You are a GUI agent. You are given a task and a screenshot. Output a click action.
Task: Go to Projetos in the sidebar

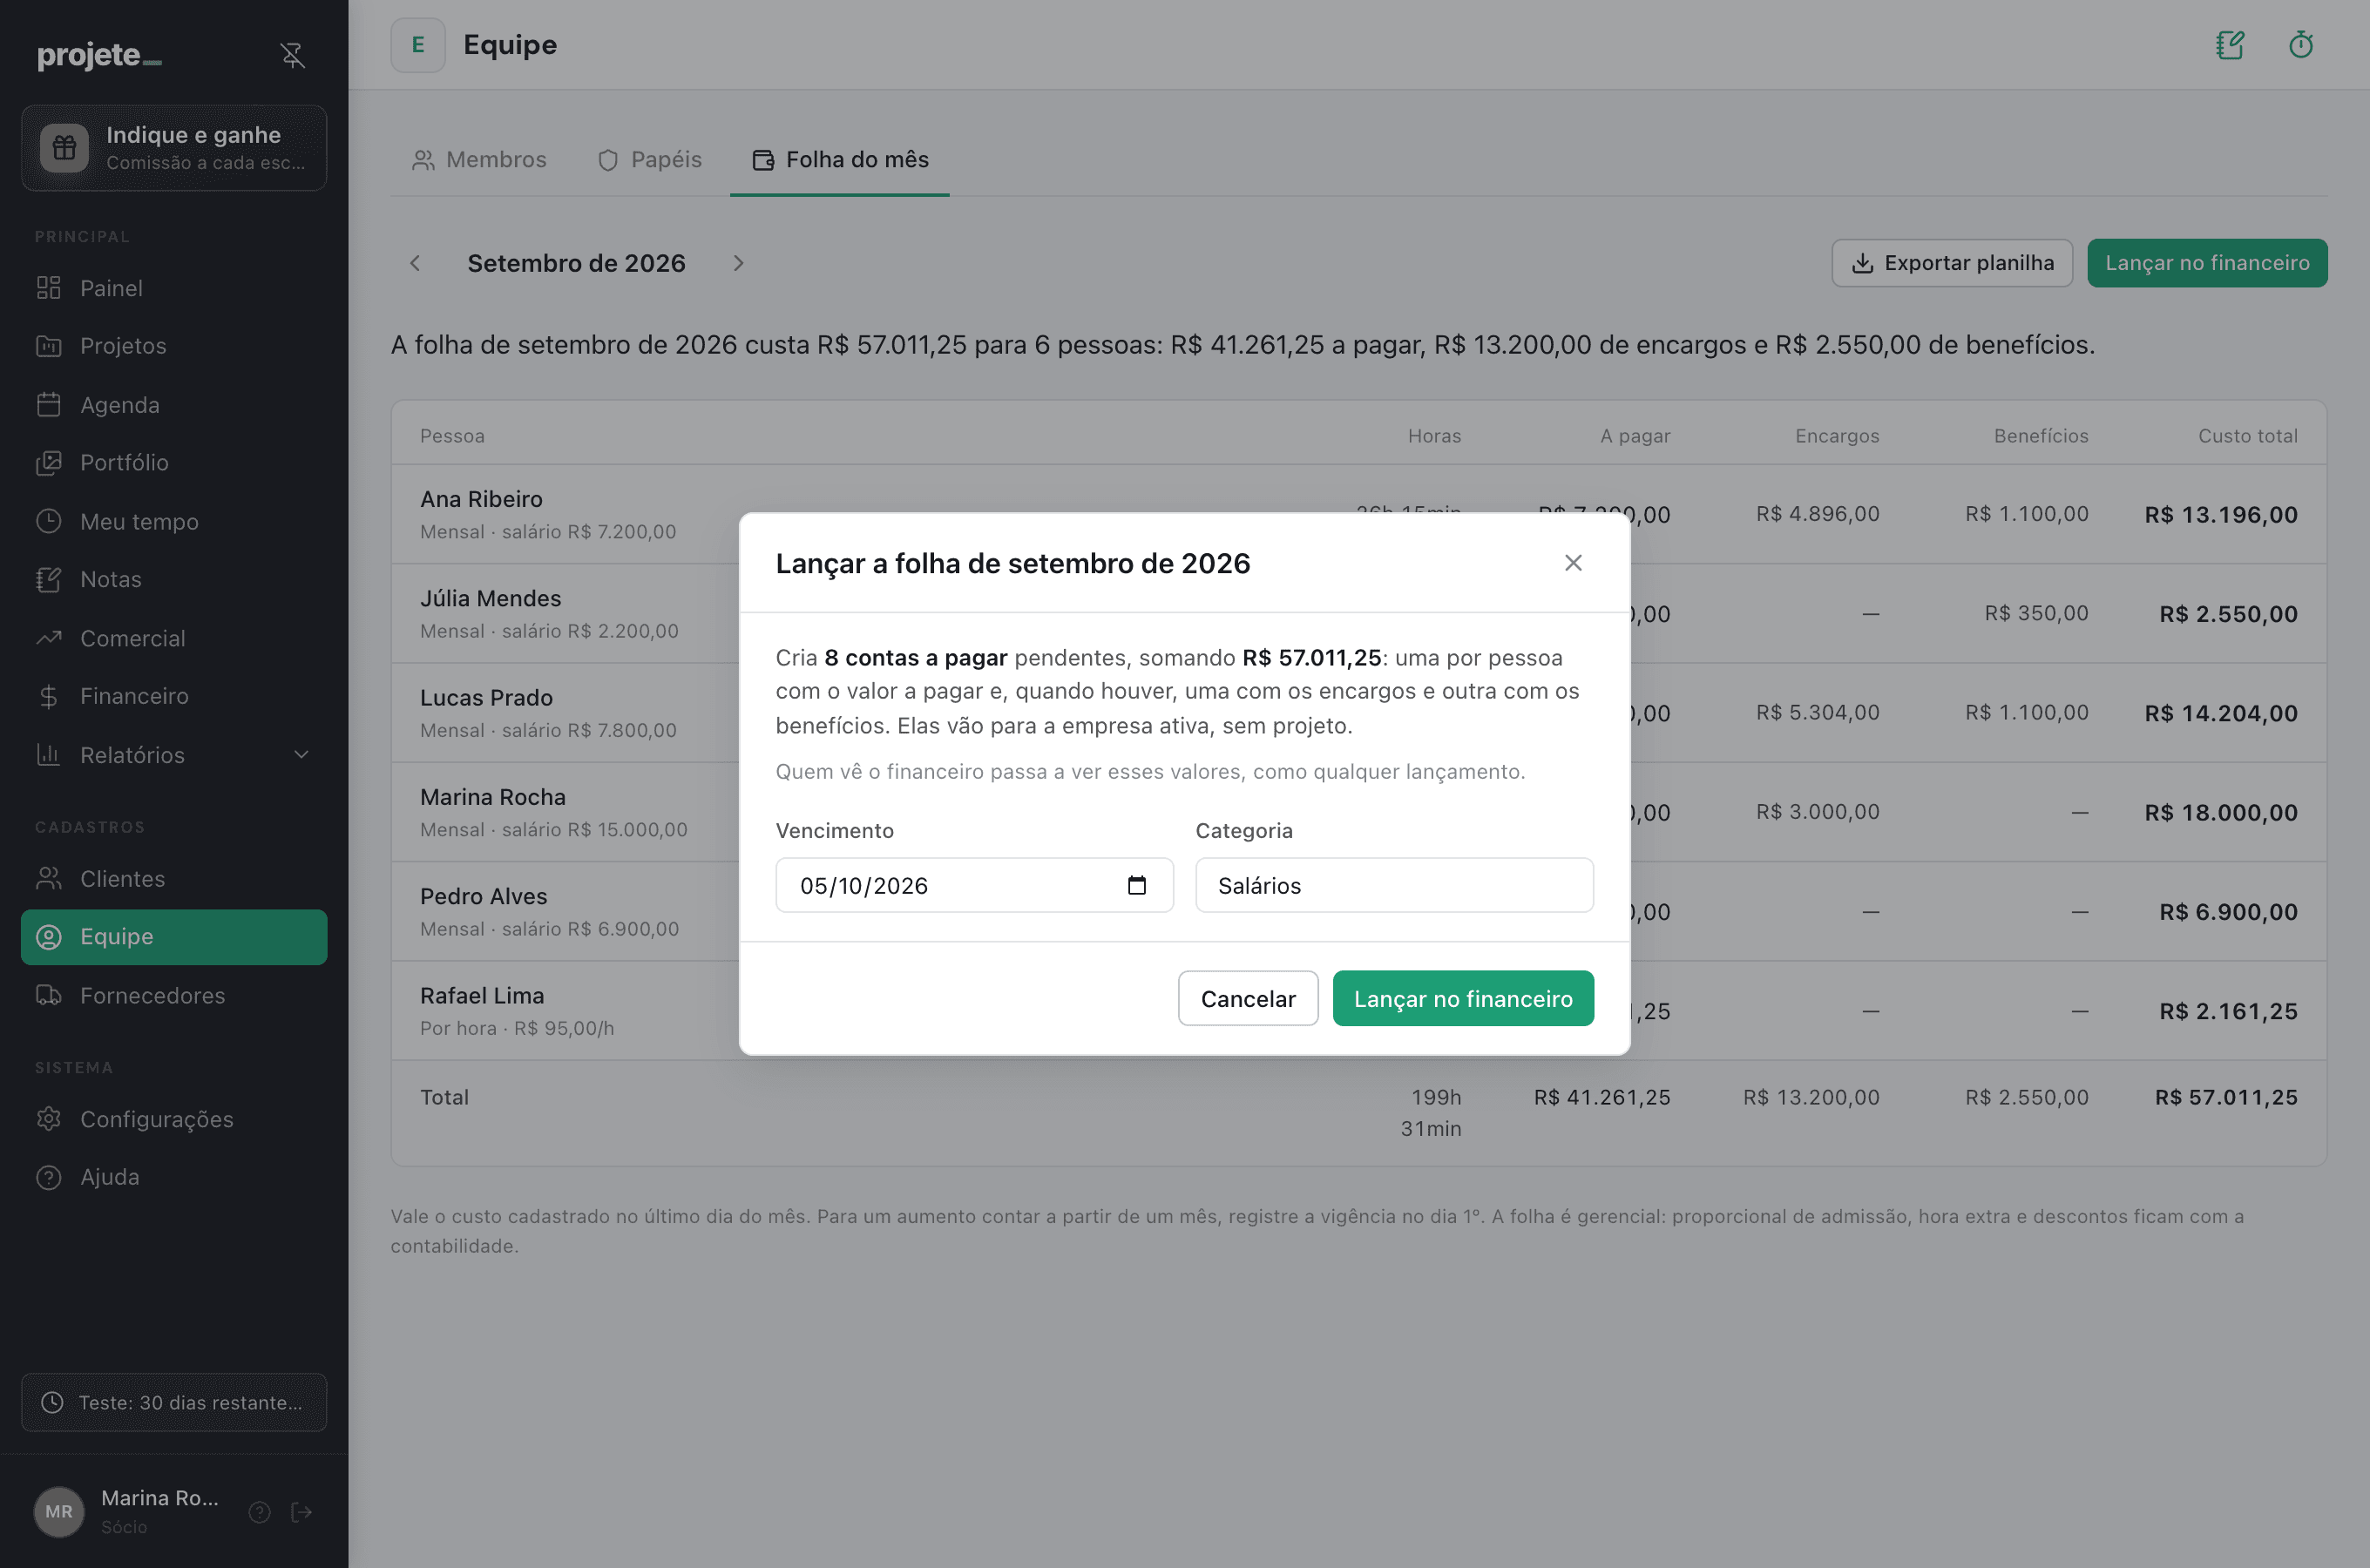click(x=174, y=346)
